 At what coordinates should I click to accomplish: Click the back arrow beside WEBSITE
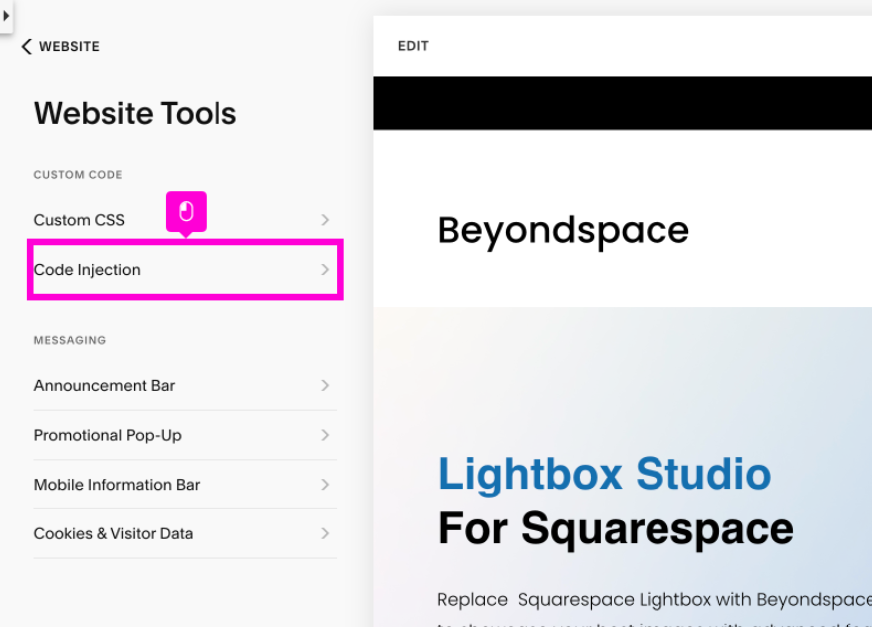(x=26, y=47)
